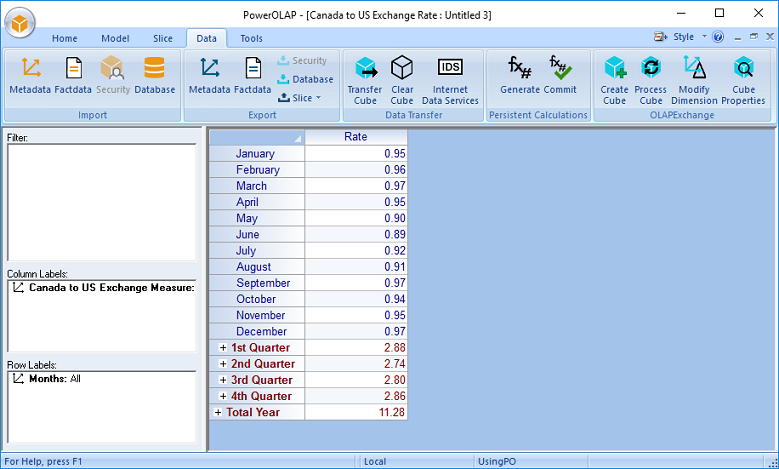
Task: Click inside the Filter box
Action: click(102, 202)
